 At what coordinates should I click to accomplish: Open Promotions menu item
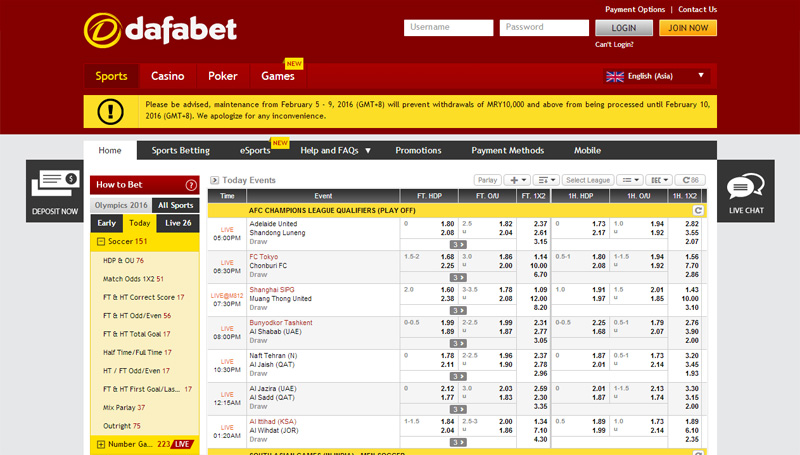tap(418, 150)
